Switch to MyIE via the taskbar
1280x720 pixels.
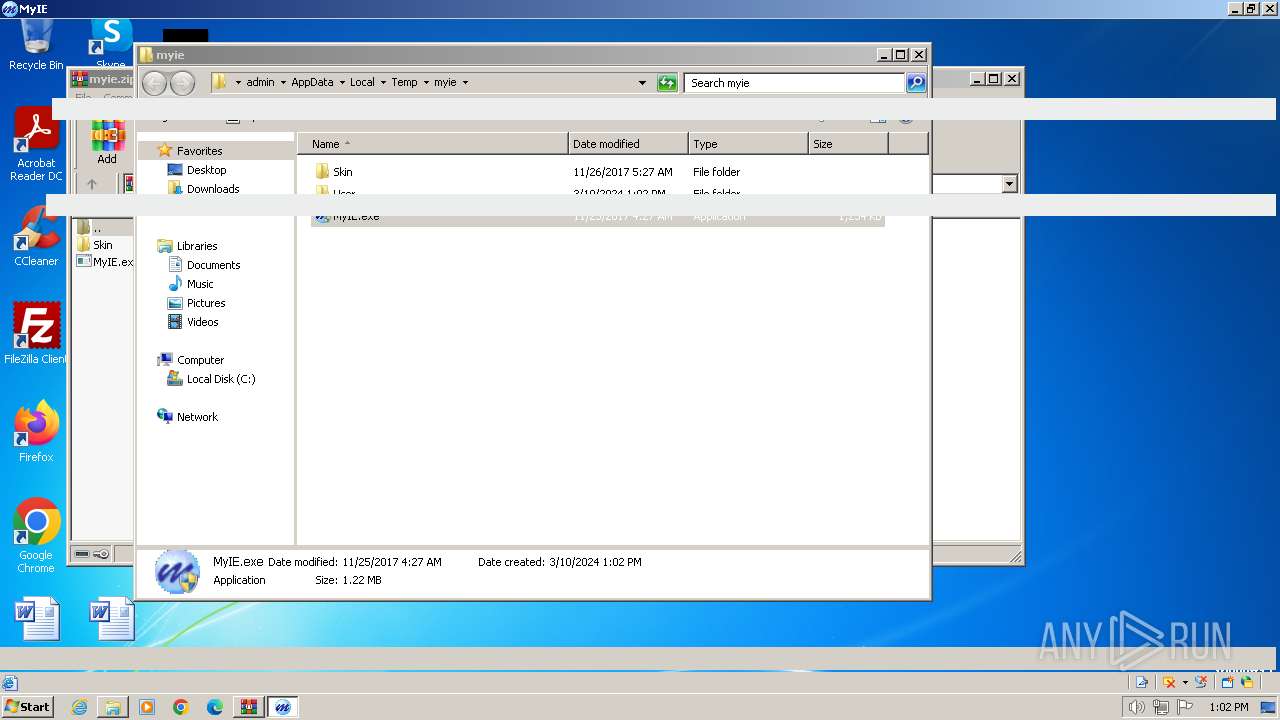point(283,707)
